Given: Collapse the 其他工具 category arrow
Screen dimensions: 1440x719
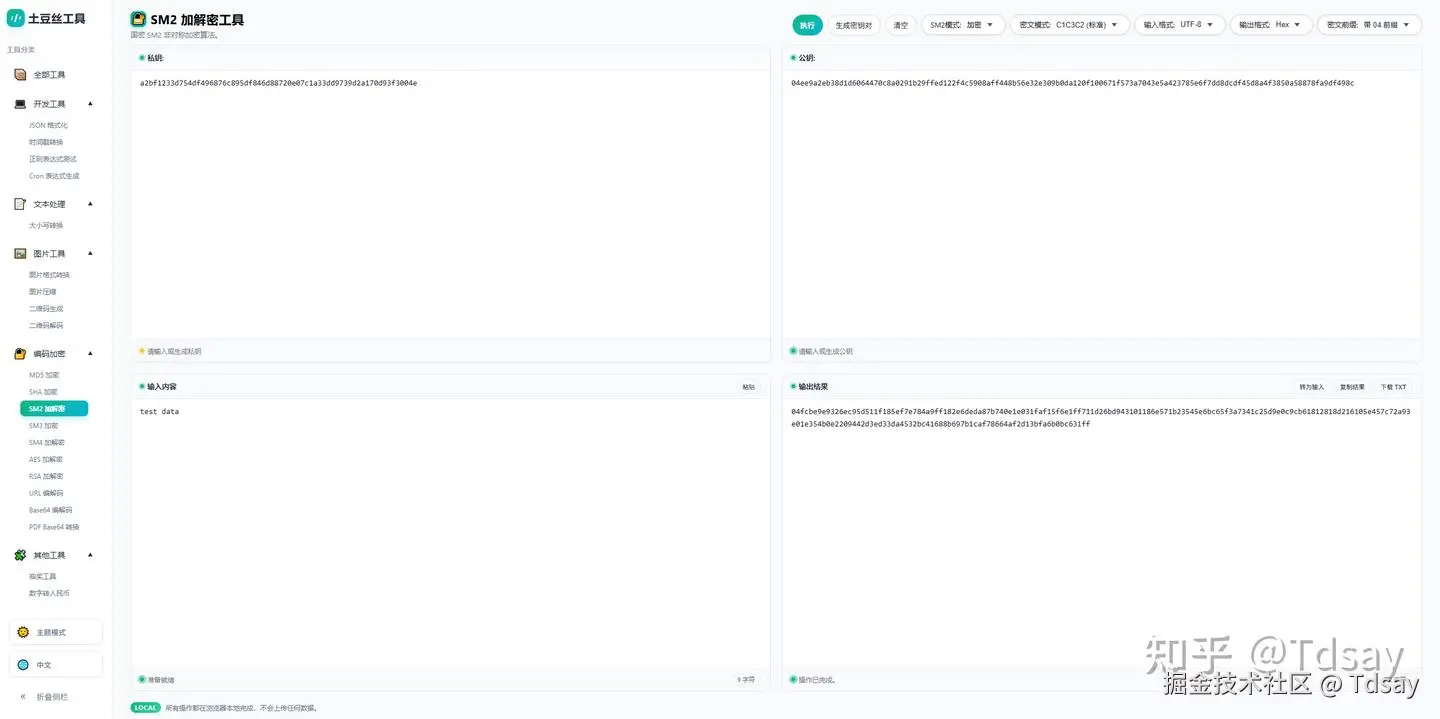Looking at the screenshot, I should (x=90, y=554).
